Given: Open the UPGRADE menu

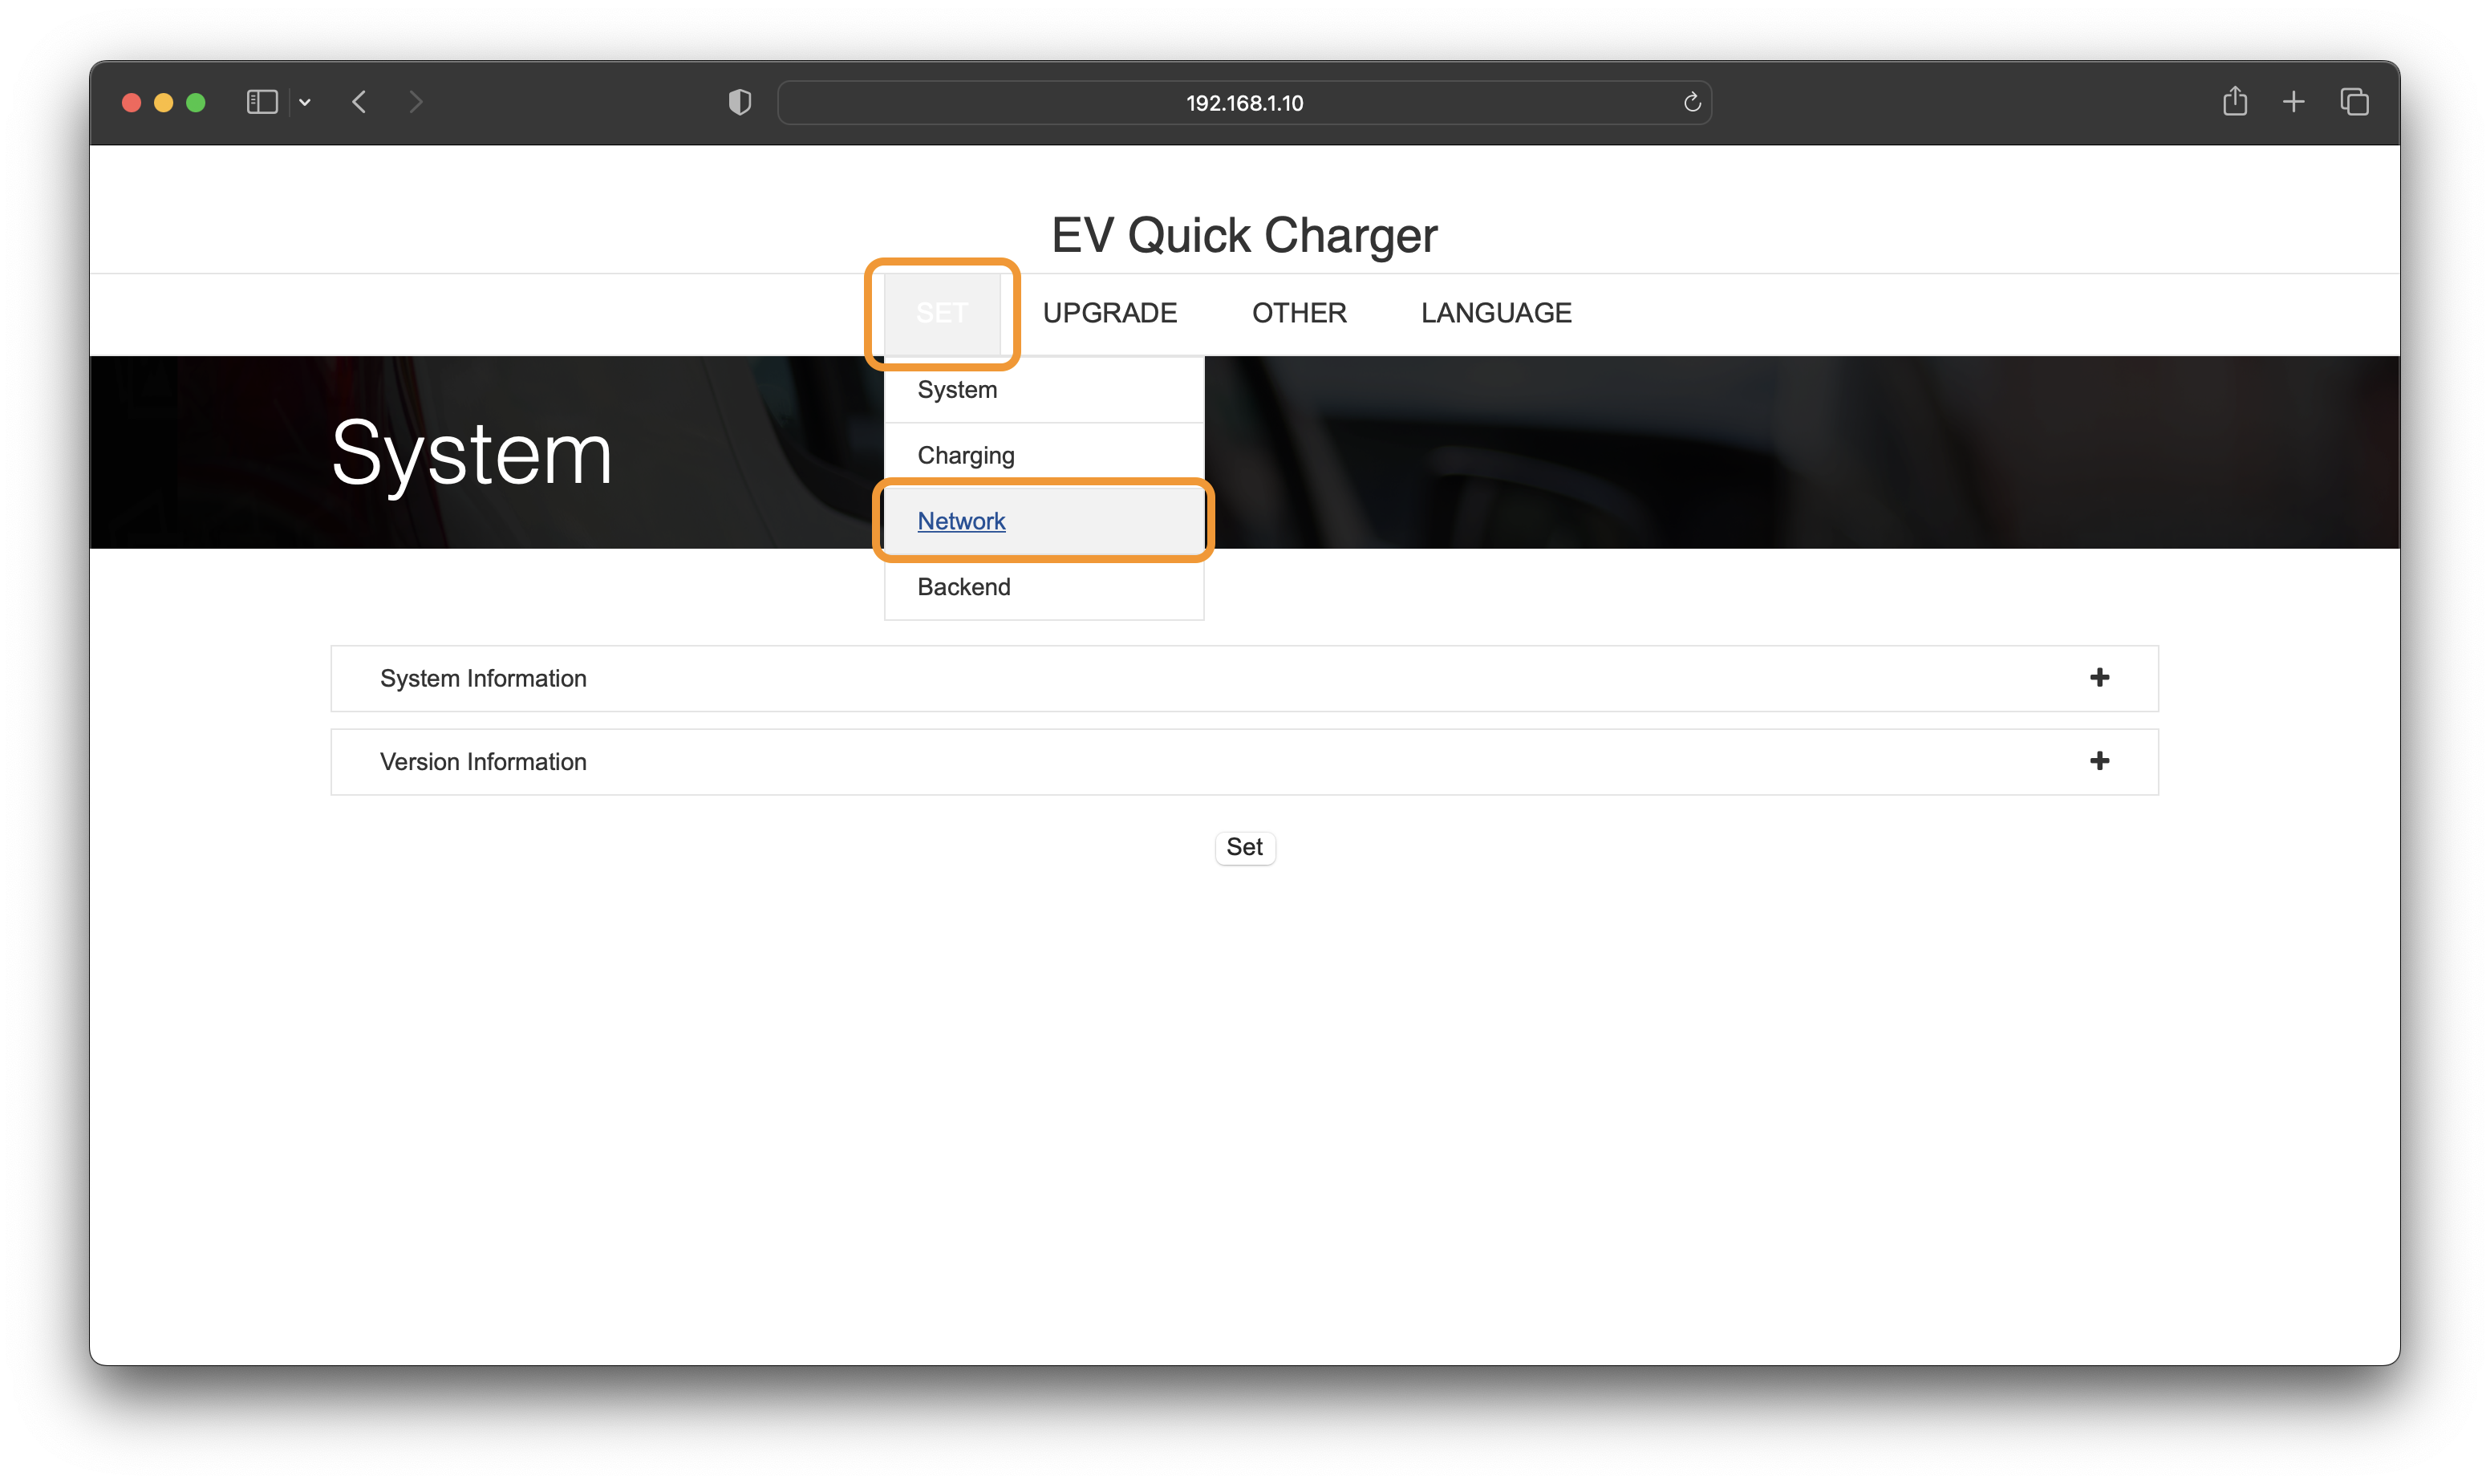Looking at the screenshot, I should (1110, 313).
